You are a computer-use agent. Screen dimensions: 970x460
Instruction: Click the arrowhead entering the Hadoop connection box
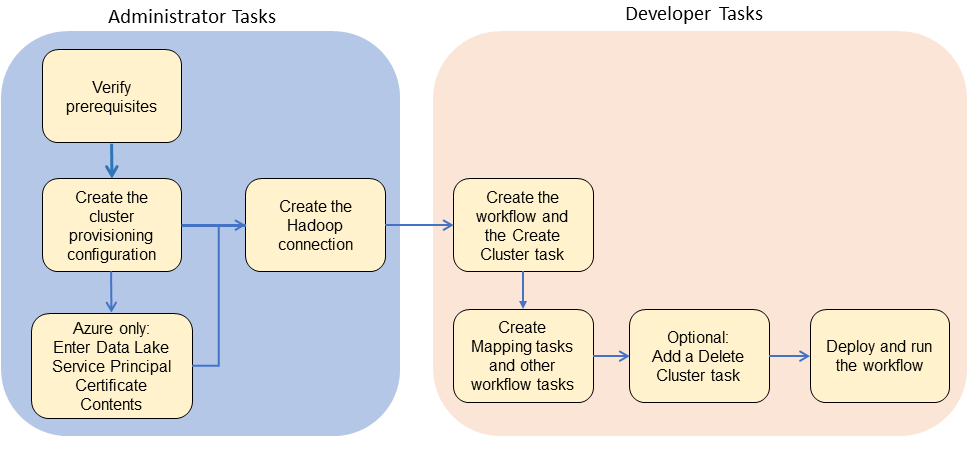(239, 226)
